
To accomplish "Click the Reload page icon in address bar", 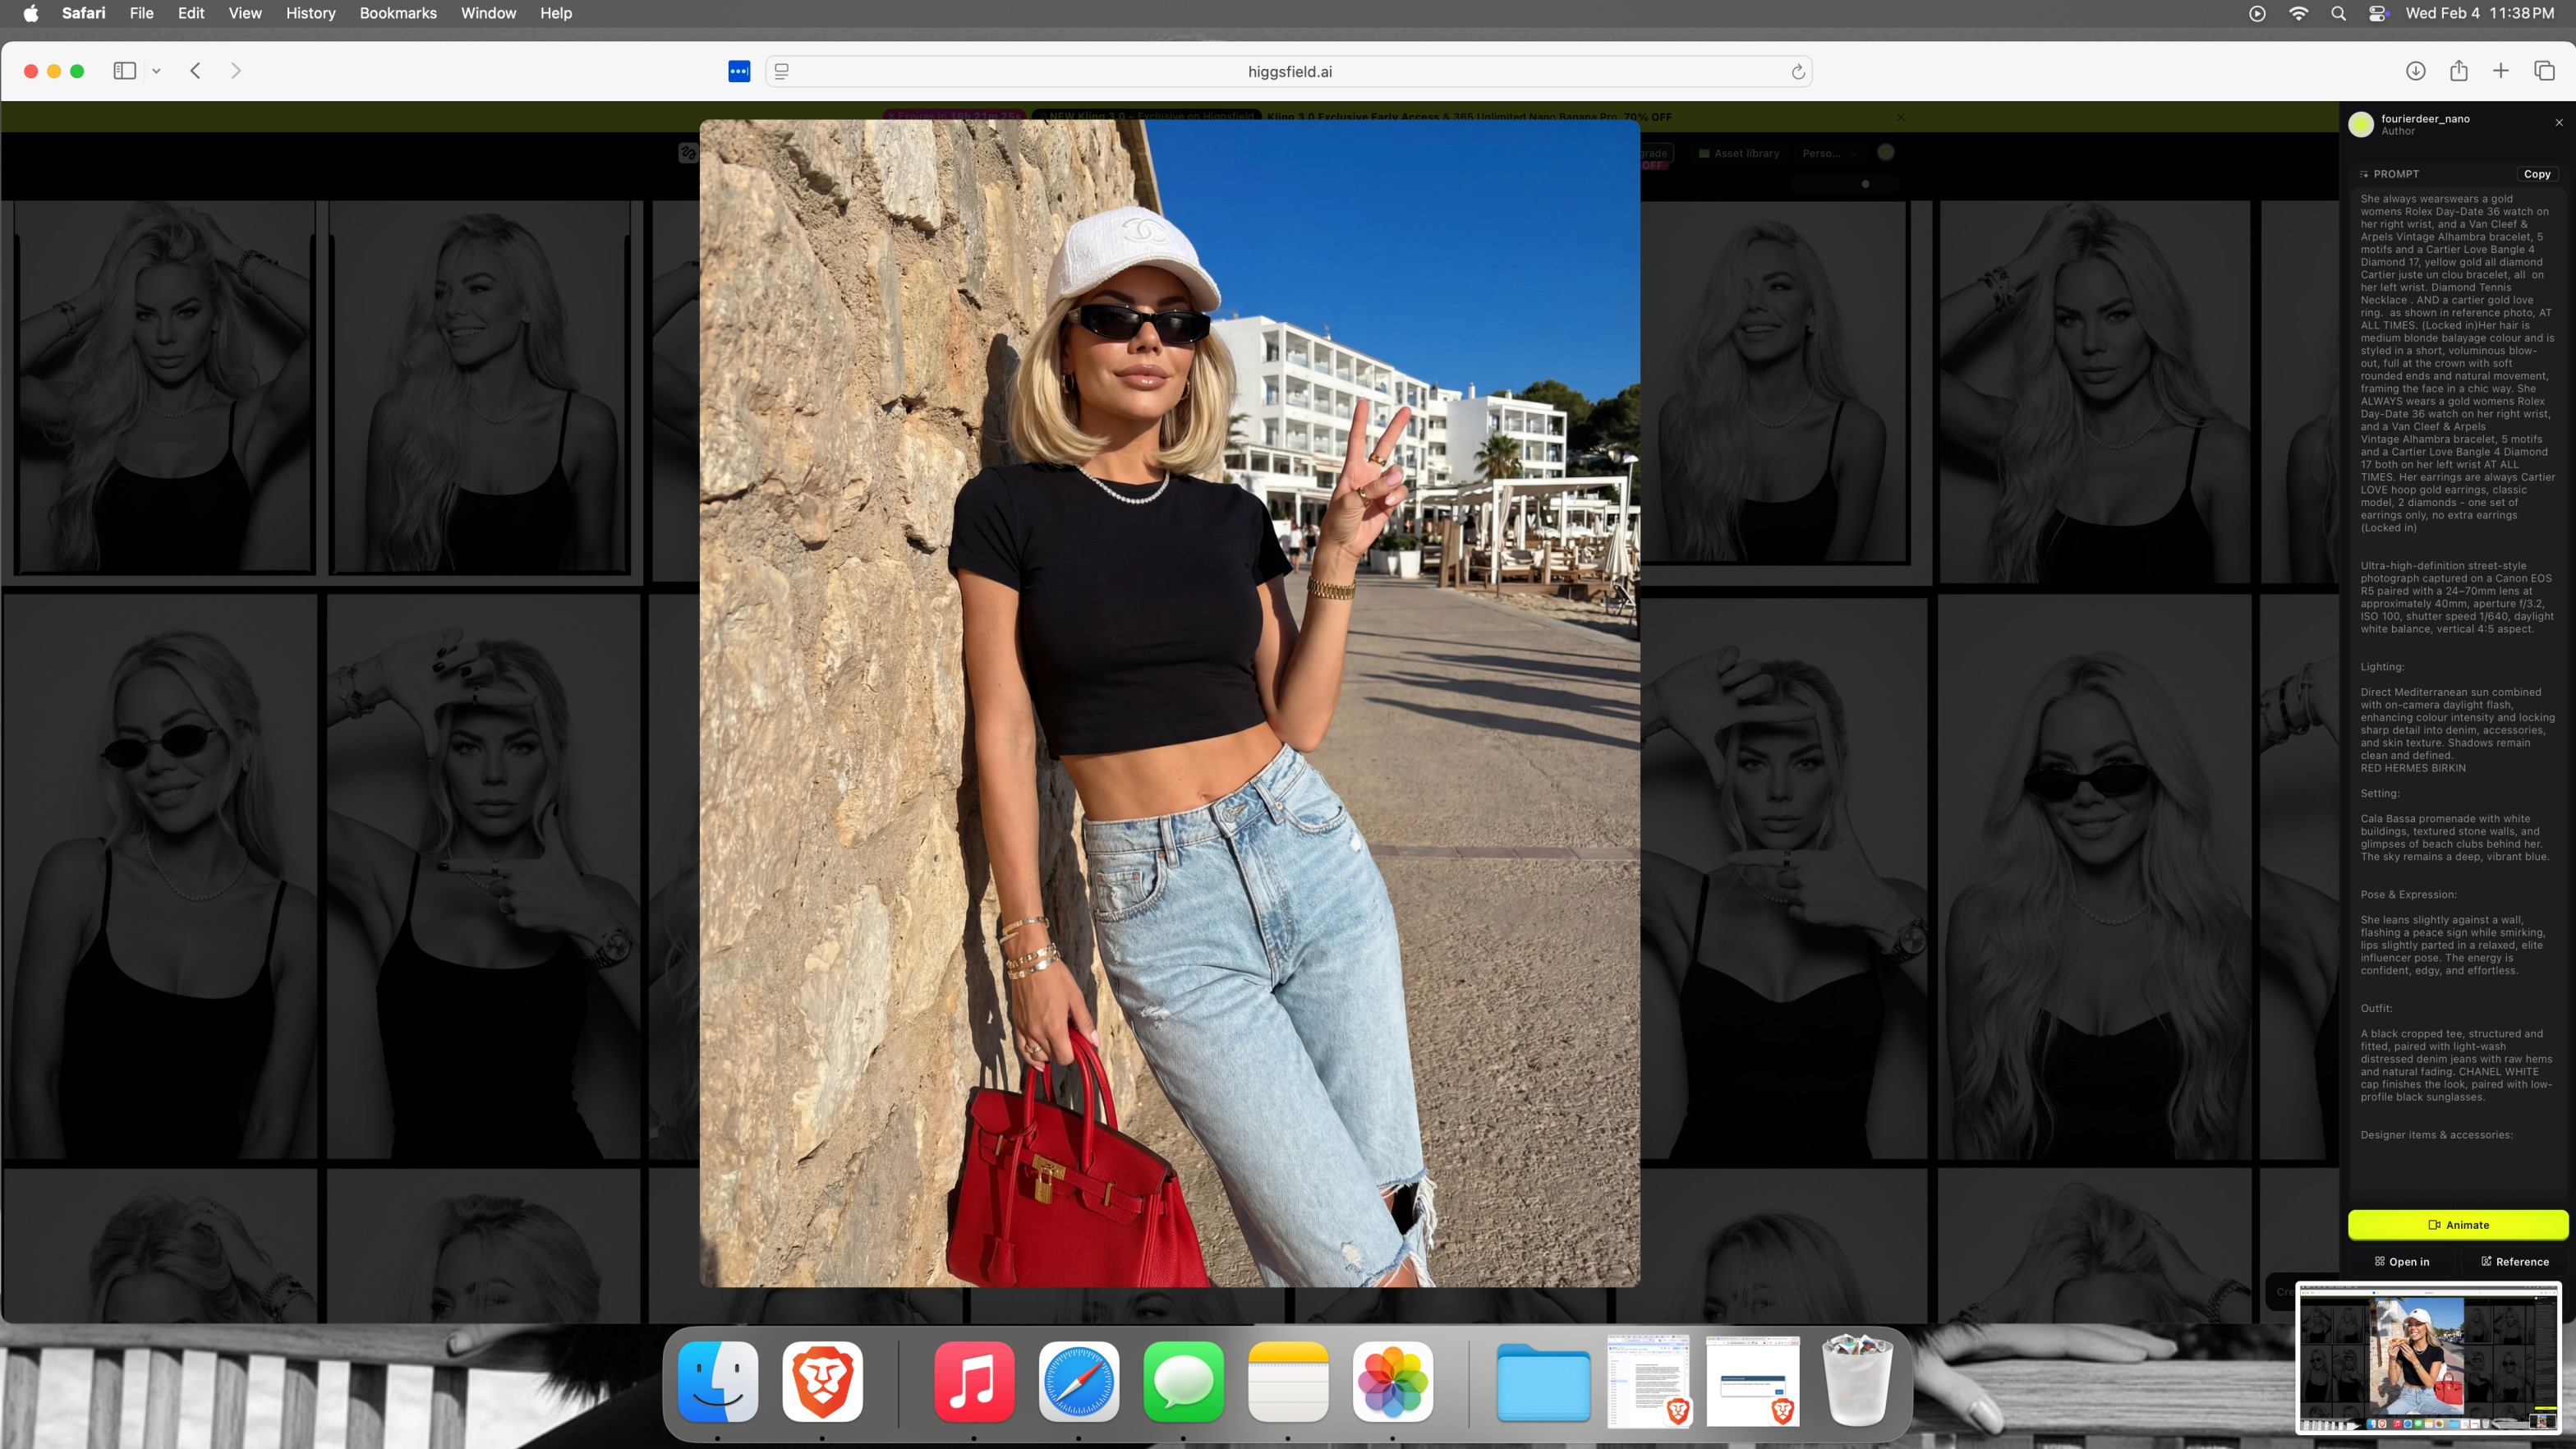I will [x=1797, y=72].
